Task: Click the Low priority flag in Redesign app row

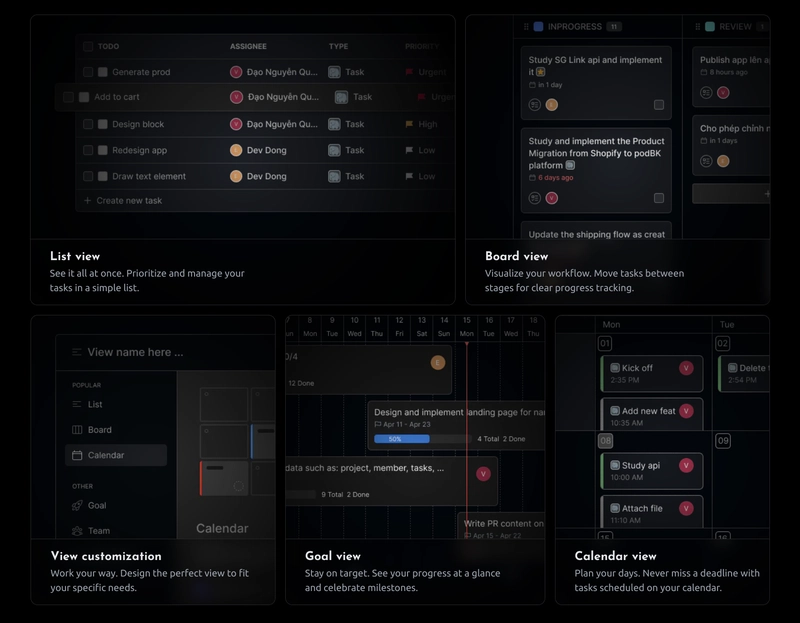Action: pos(409,150)
